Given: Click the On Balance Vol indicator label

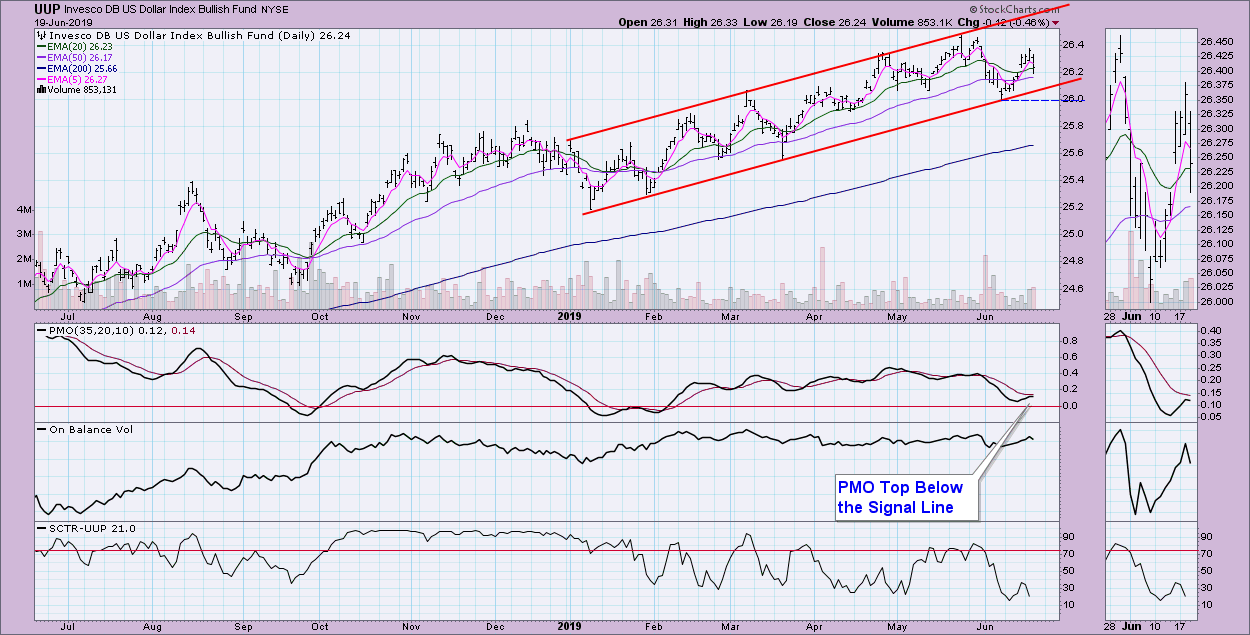Looking at the screenshot, I should click(x=85, y=429).
